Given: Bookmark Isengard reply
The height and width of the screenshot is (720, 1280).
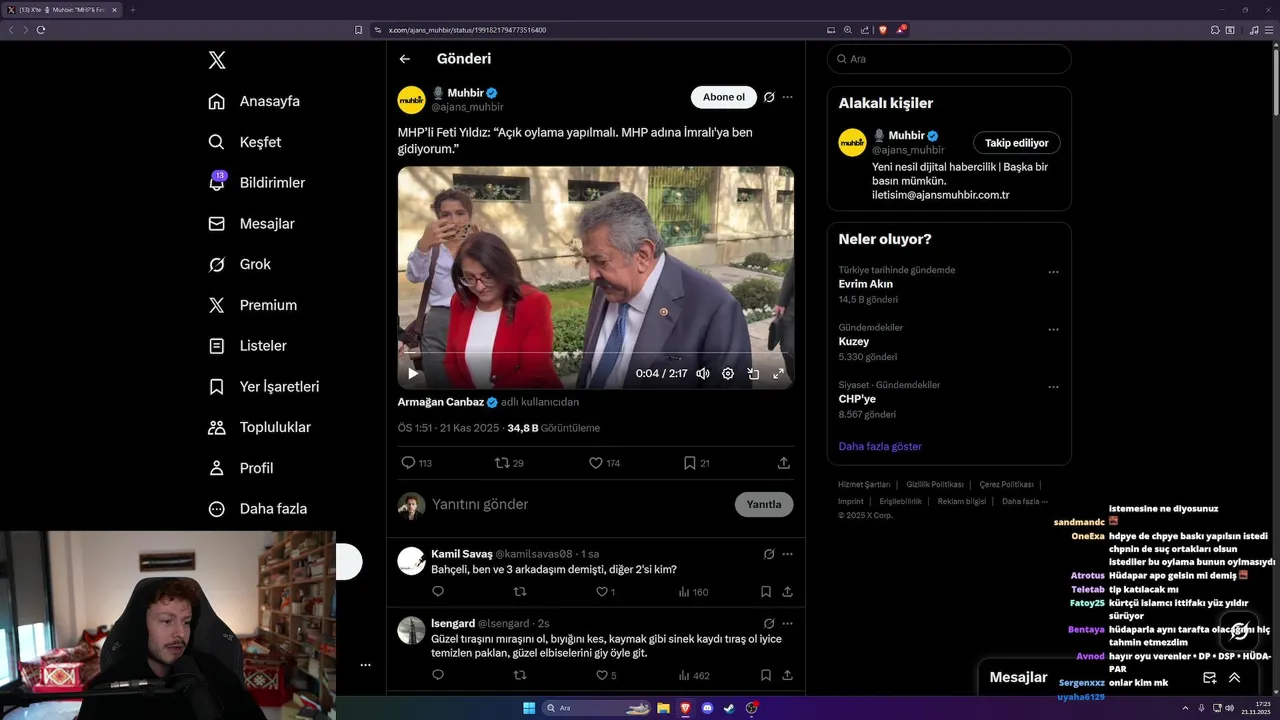Looking at the screenshot, I should tap(765, 675).
